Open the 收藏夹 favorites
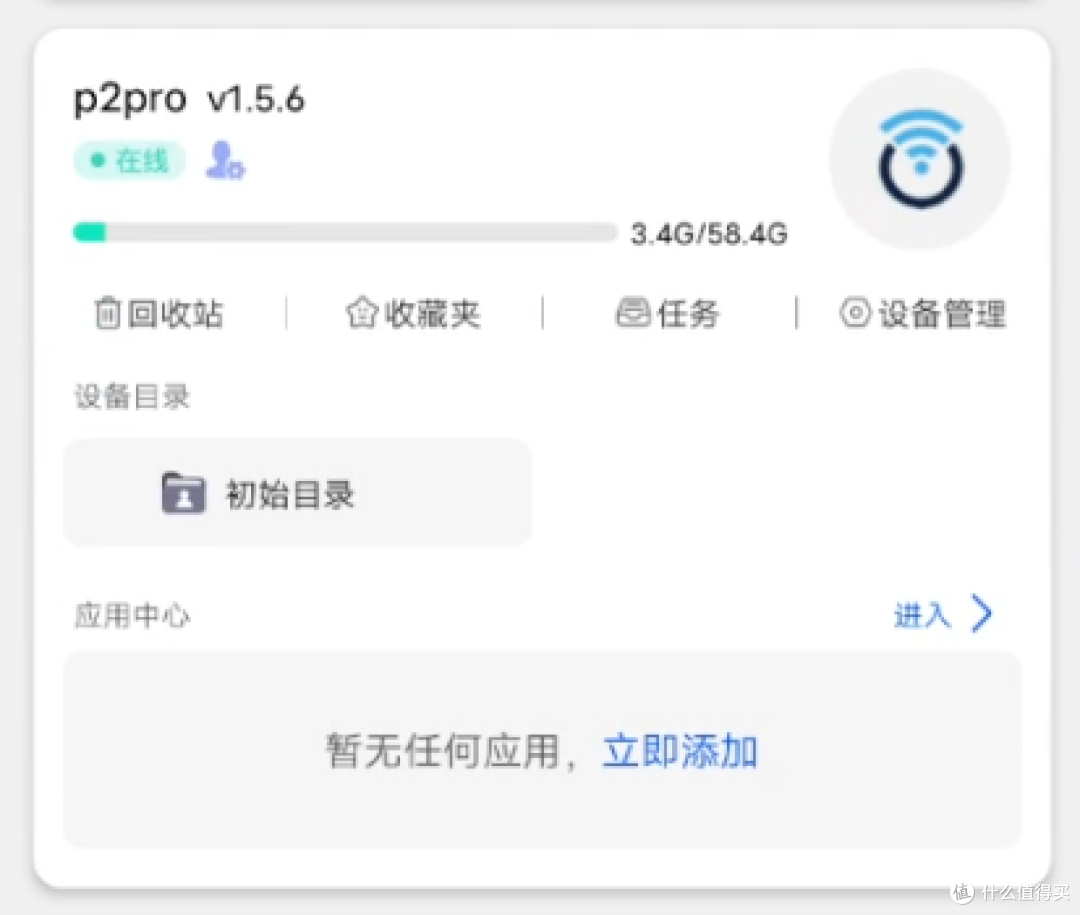Image resolution: width=1080 pixels, height=915 pixels. point(413,313)
